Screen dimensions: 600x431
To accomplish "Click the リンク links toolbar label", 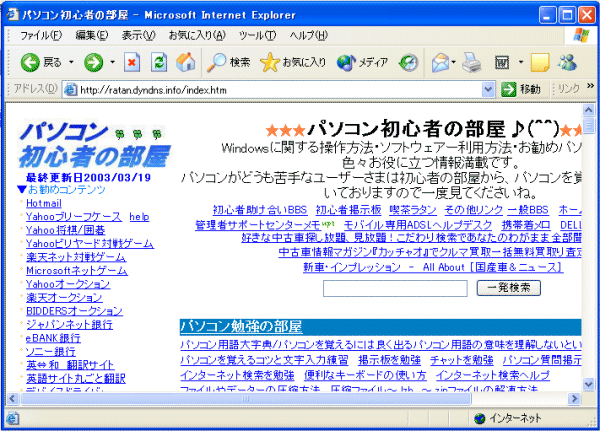I will point(569,89).
